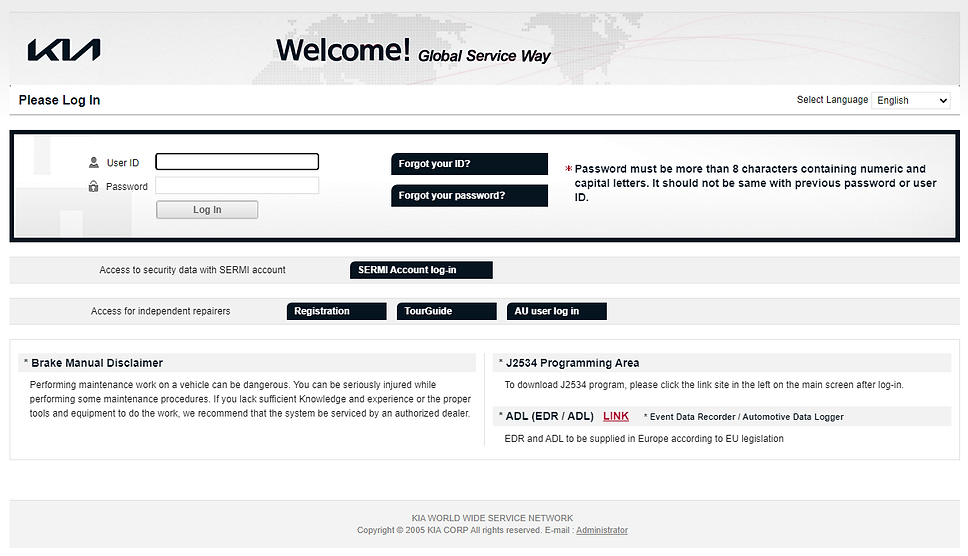Image resolution: width=968 pixels, height=556 pixels.
Task: Click the Welcome! Global Service Way banner text
Action: coord(413,51)
